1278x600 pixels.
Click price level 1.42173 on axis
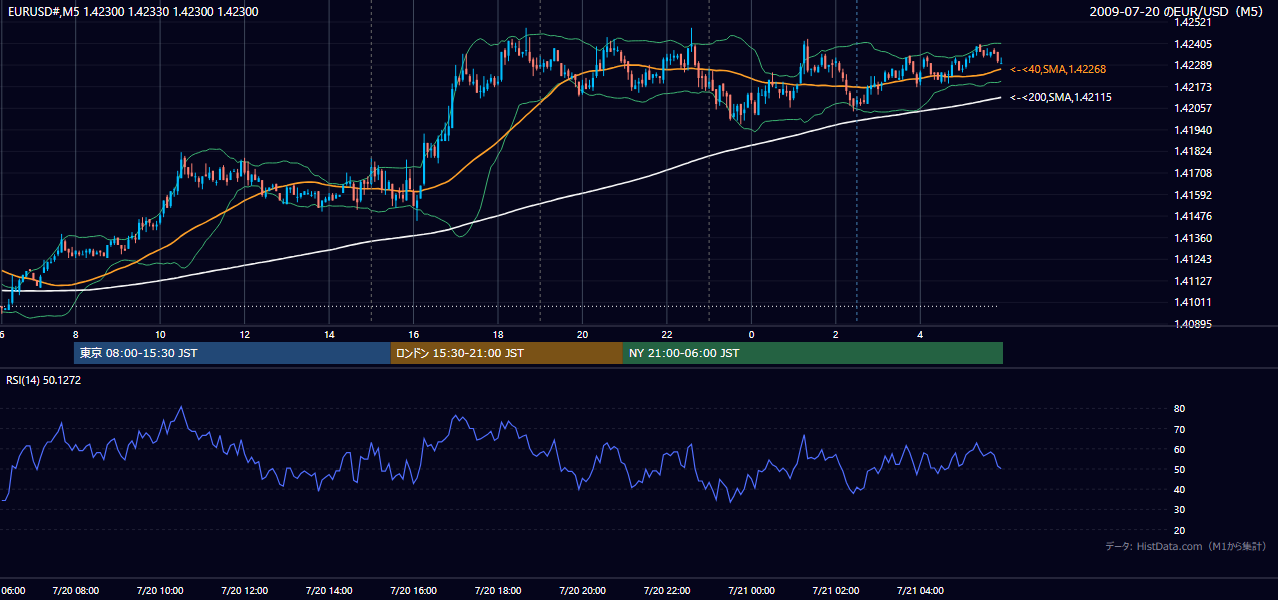tap(1193, 87)
